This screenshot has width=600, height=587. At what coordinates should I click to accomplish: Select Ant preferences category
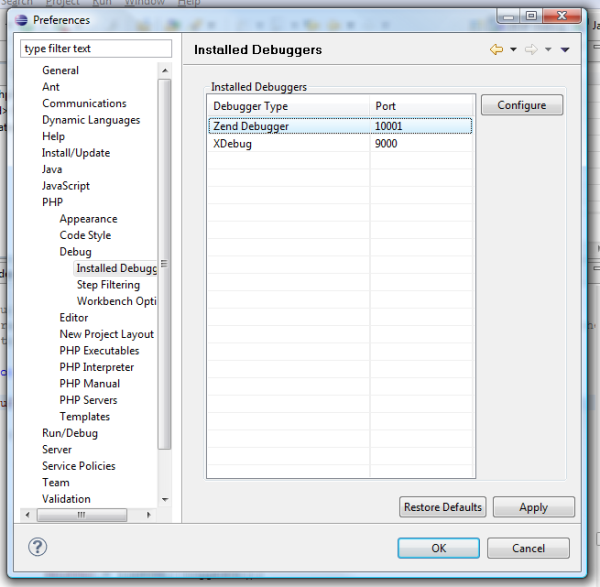click(x=51, y=87)
